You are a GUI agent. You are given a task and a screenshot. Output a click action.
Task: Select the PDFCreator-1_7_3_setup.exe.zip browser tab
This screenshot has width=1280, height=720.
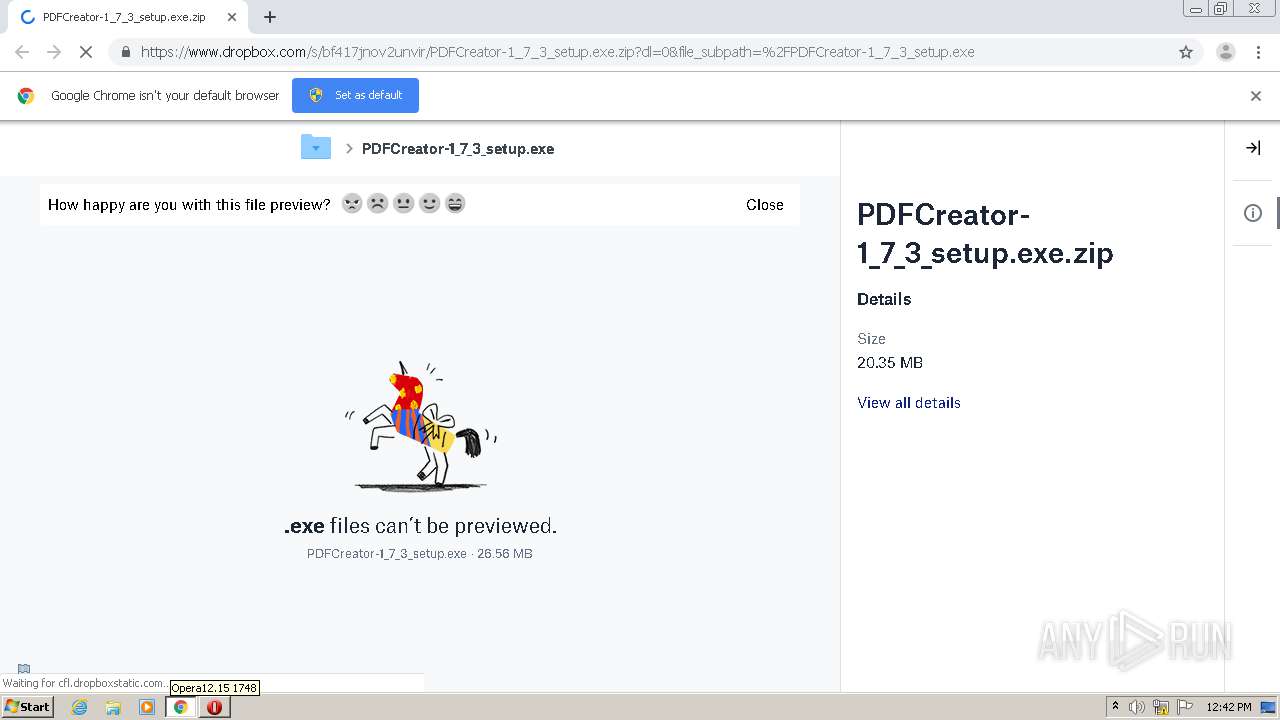pyautogui.click(x=127, y=17)
